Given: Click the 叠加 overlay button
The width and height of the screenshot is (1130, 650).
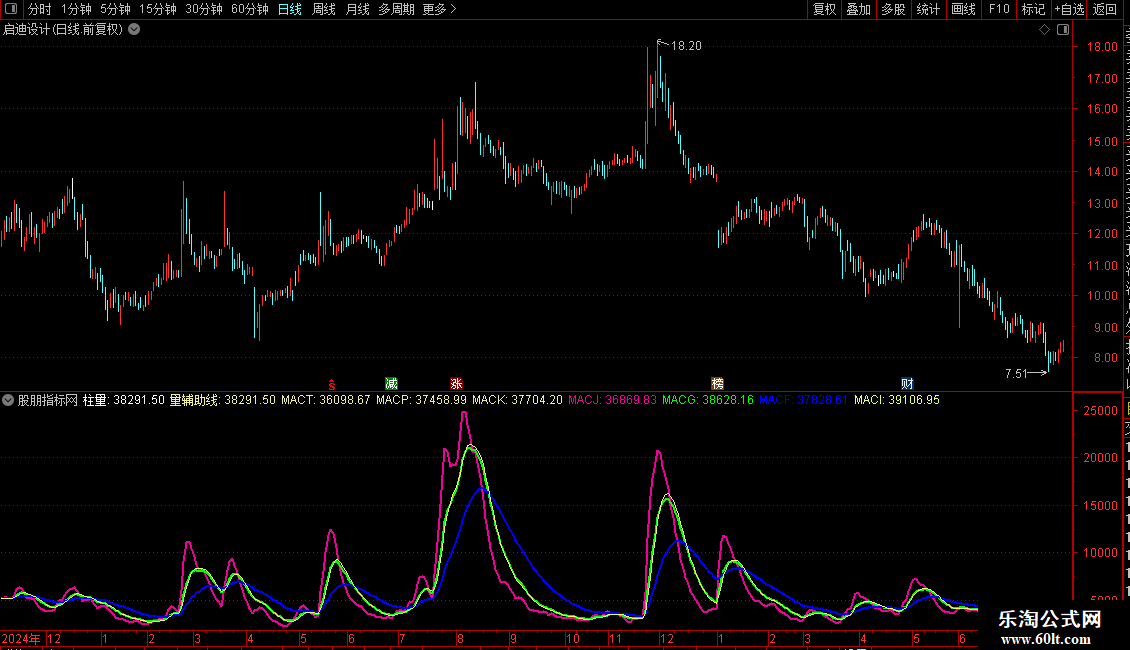Looking at the screenshot, I should point(858,9).
